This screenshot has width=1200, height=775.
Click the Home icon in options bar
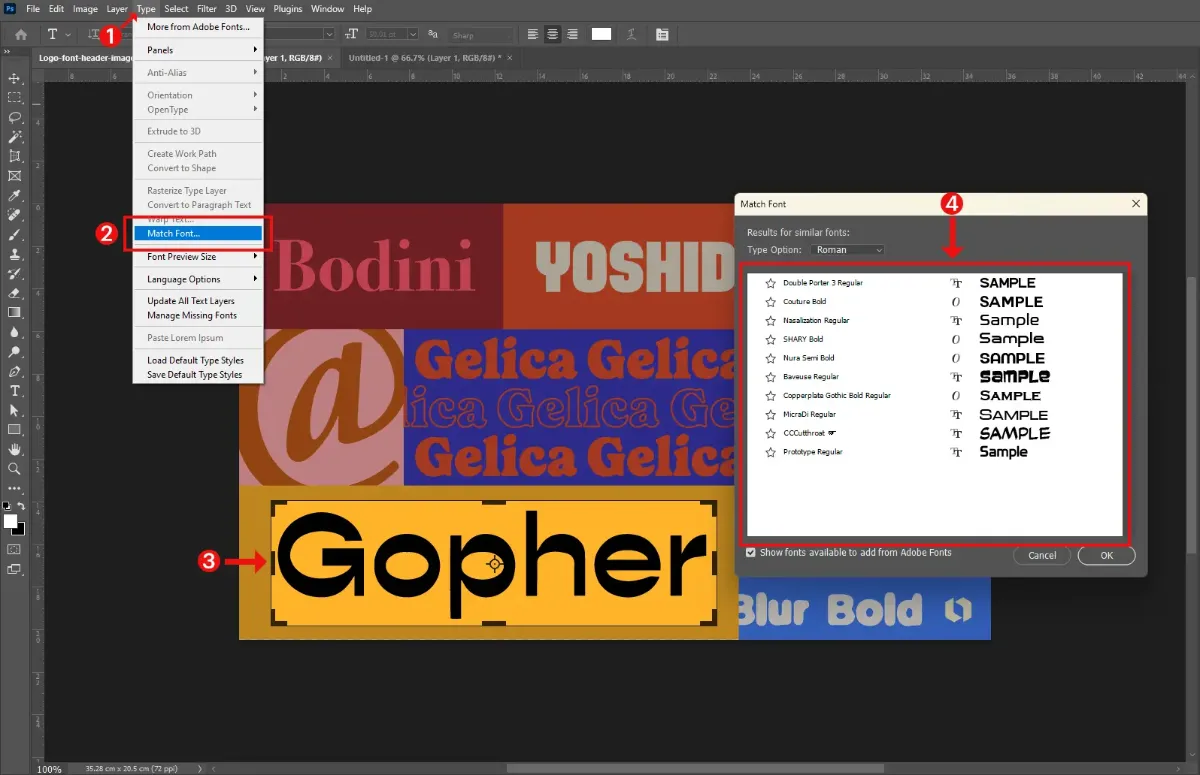click(x=20, y=34)
